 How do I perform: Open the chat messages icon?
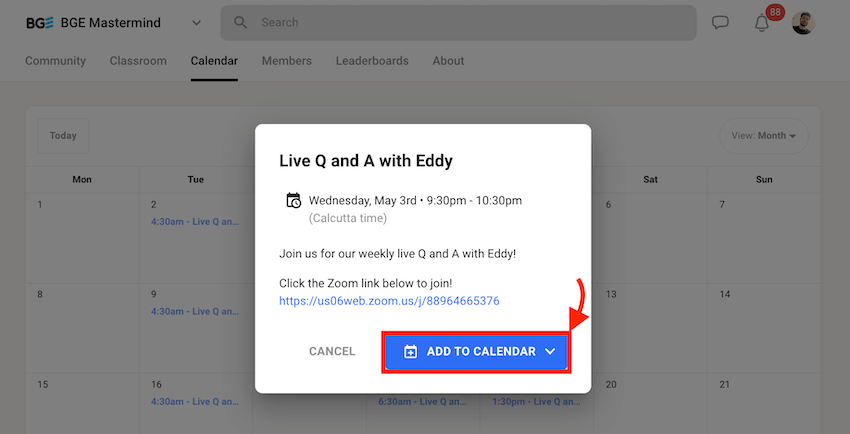[720, 23]
